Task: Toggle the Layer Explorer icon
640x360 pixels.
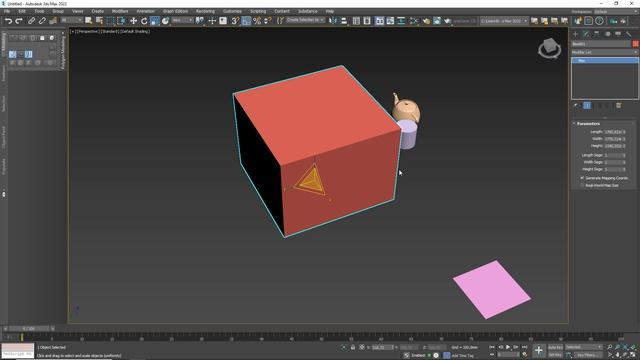Action: tap(367, 21)
